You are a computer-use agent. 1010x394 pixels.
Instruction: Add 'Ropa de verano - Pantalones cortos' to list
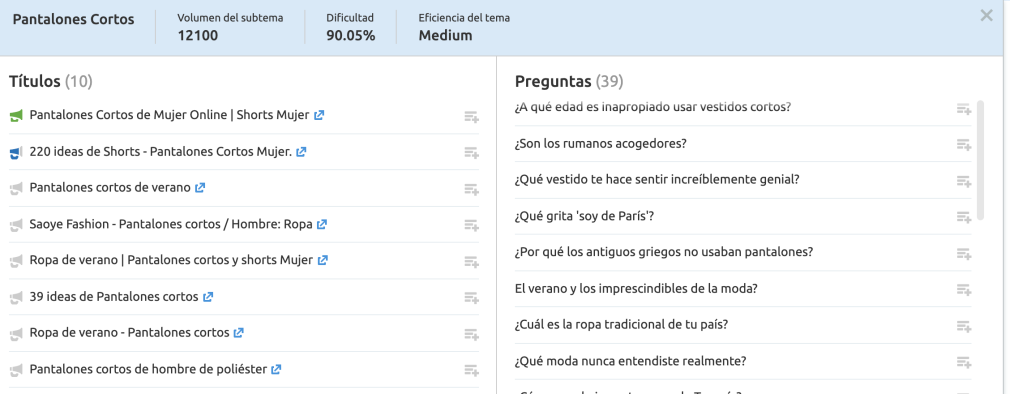(x=472, y=334)
